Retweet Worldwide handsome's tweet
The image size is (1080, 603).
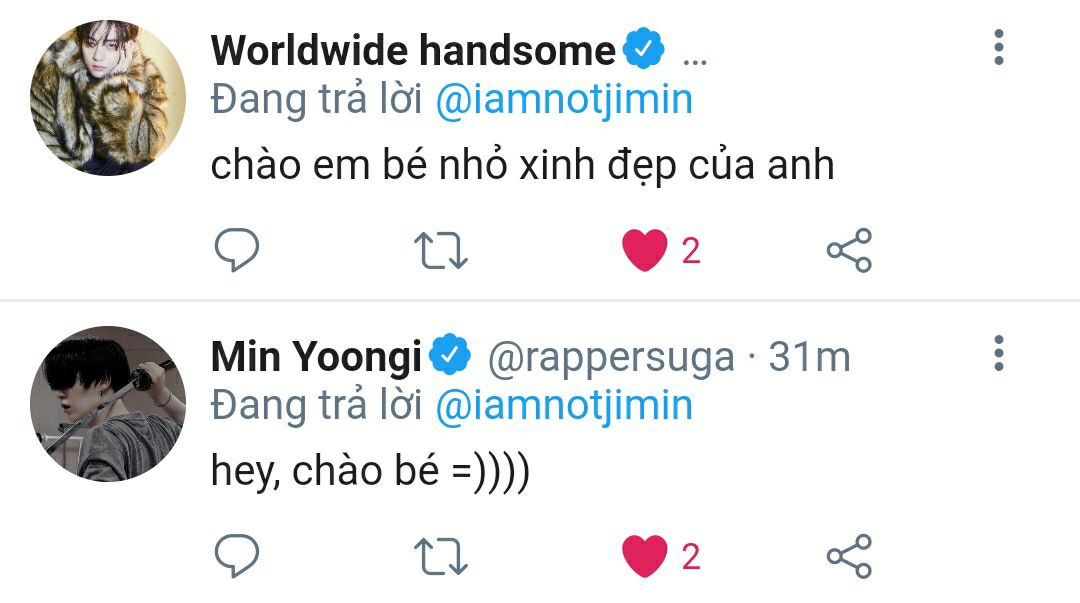click(441, 251)
